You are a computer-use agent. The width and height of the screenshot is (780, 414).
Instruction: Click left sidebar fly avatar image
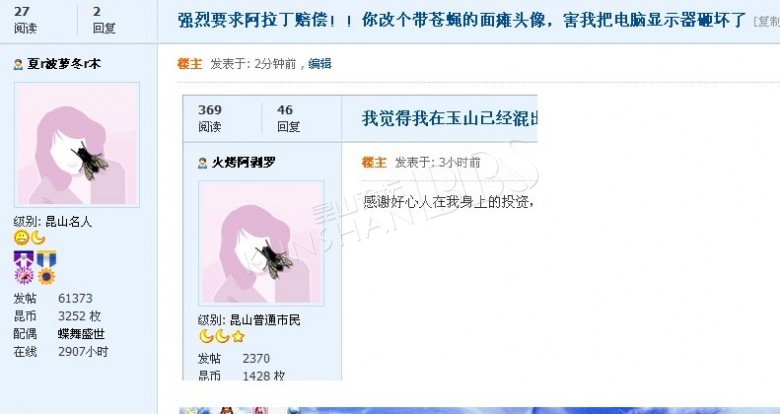click(77, 145)
